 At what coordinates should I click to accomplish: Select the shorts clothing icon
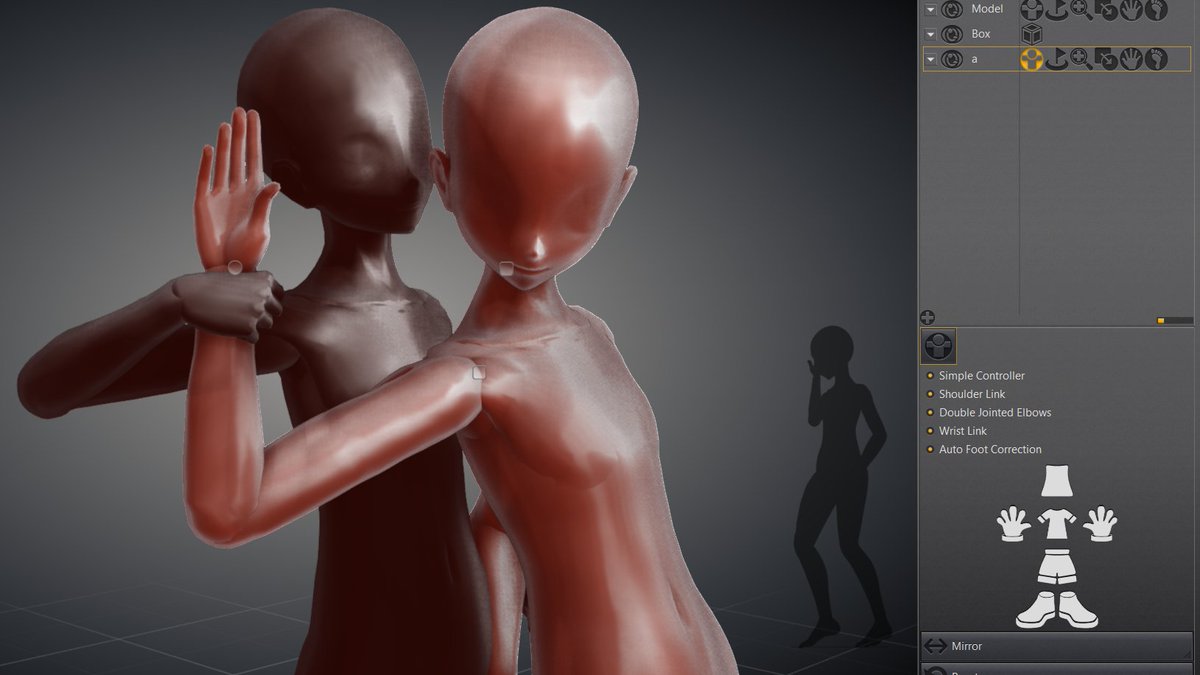[x=1057, y=566]
